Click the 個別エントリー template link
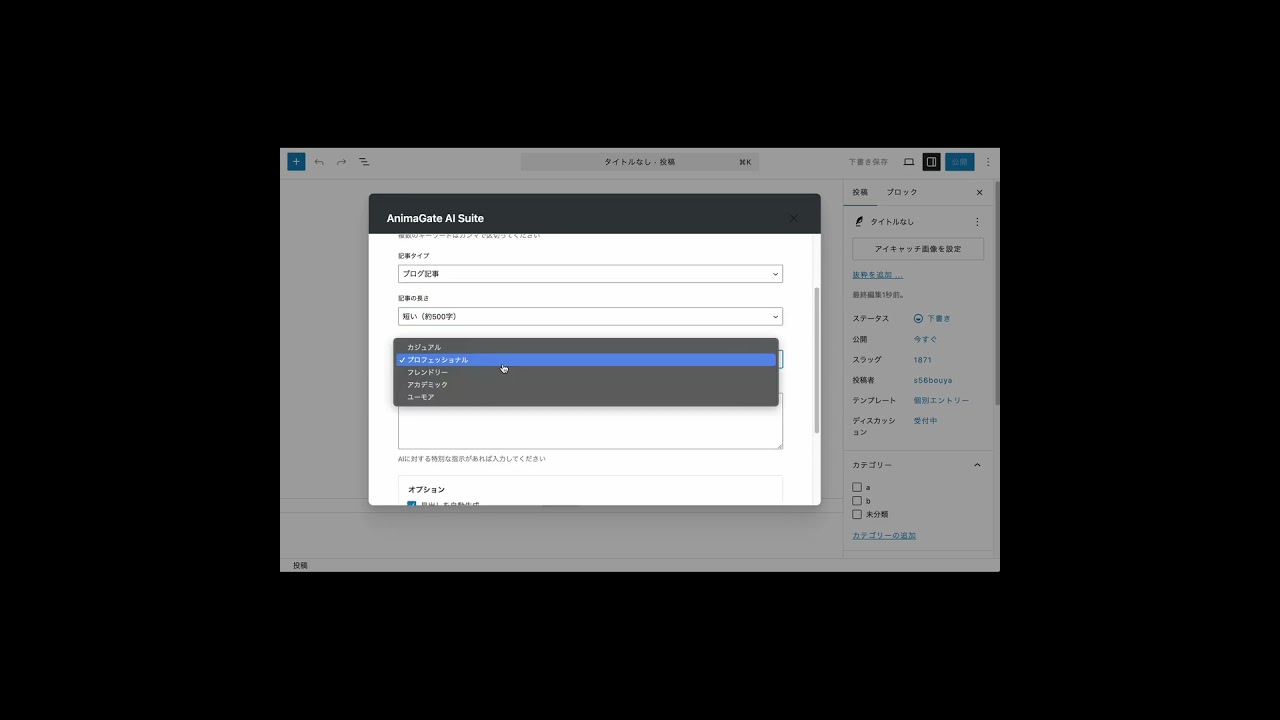This screenshot has width=1280, height=720. [941, 401]
